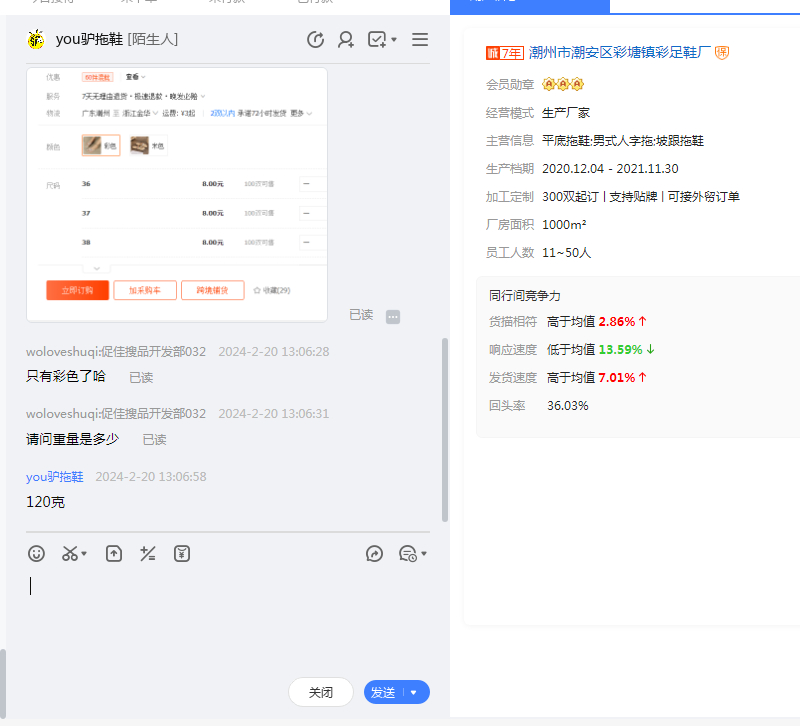Click the 立即订购 button in the screenshot image
Image resolution: width=800 pixels, height=726 pixels.
[78, 290]
